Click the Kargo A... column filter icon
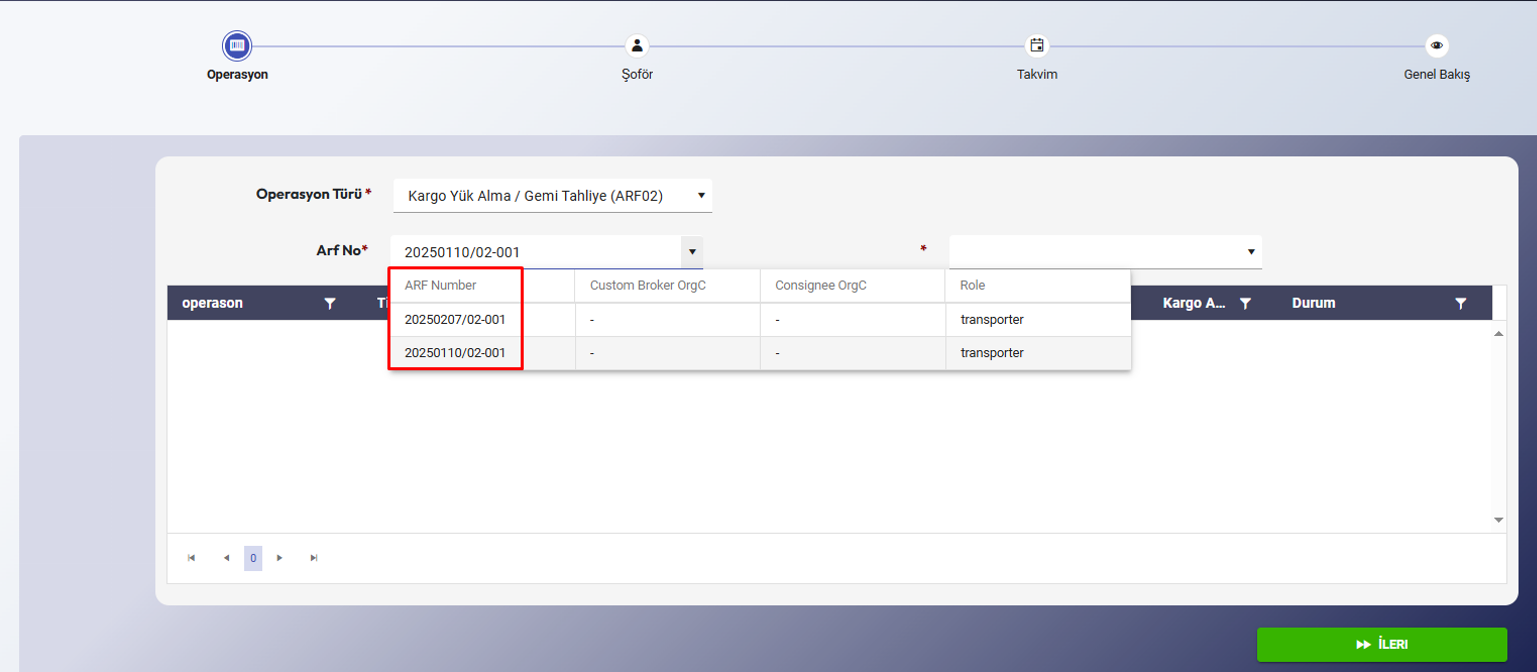The image size is (1537, 672). (1245, 303)
